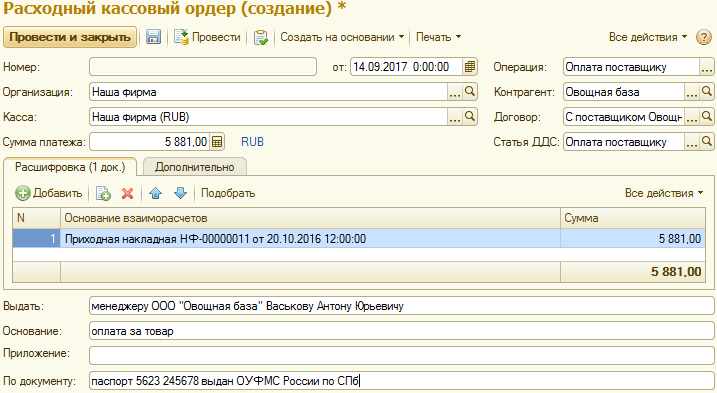This screenshot has height=393, width=717.
Task: Copy row with the duplicate-row icon
Action: click(x=103, y=194)
